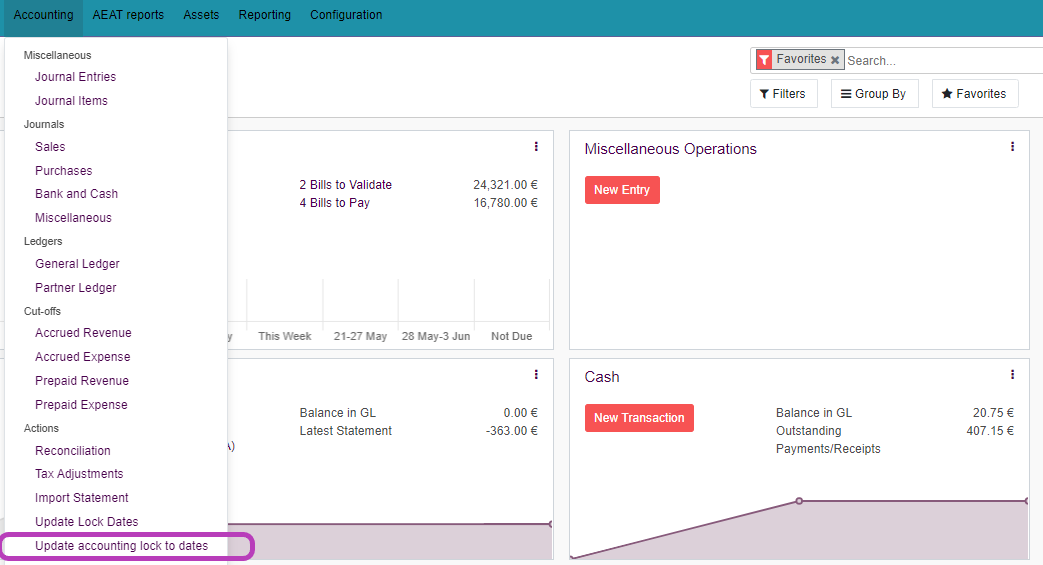This screenshot has height=565, width=1043.
Task: Open the 2 Bills to Validate link
Action: click(345, 185)
